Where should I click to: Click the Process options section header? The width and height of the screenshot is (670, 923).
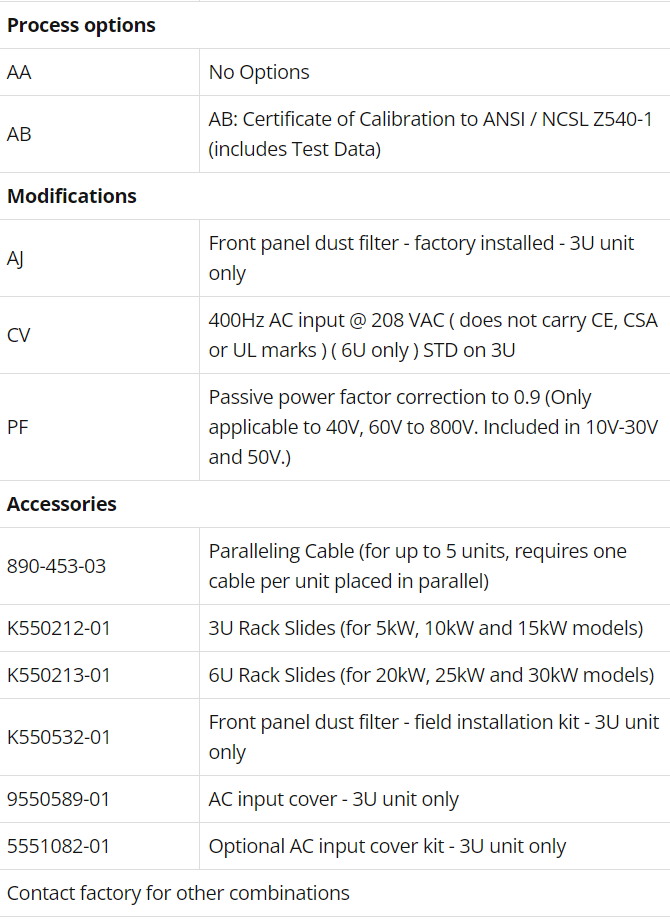(81, 25)
